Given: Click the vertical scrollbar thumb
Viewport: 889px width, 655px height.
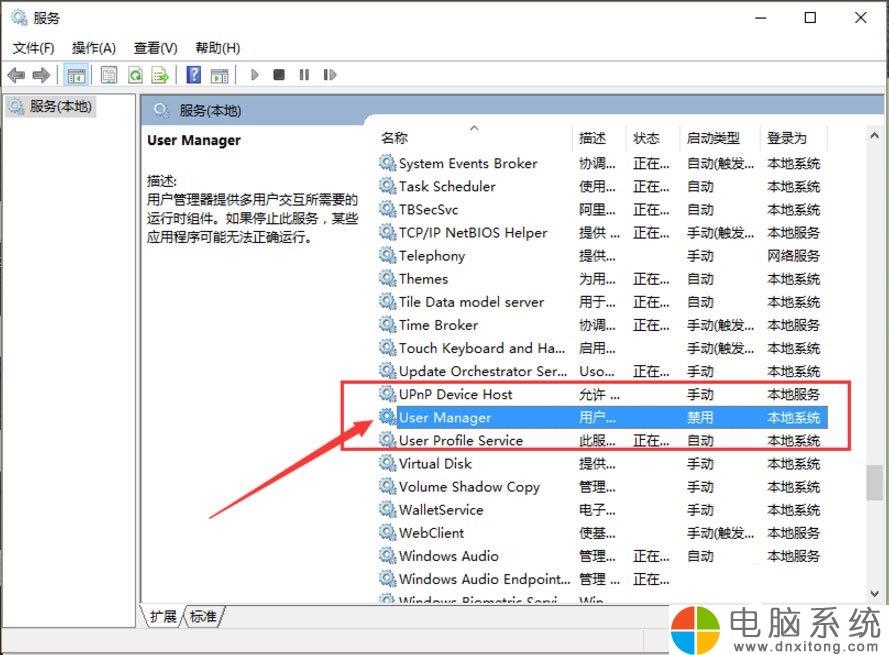Looking at the screenshot, I should point(874,483).
